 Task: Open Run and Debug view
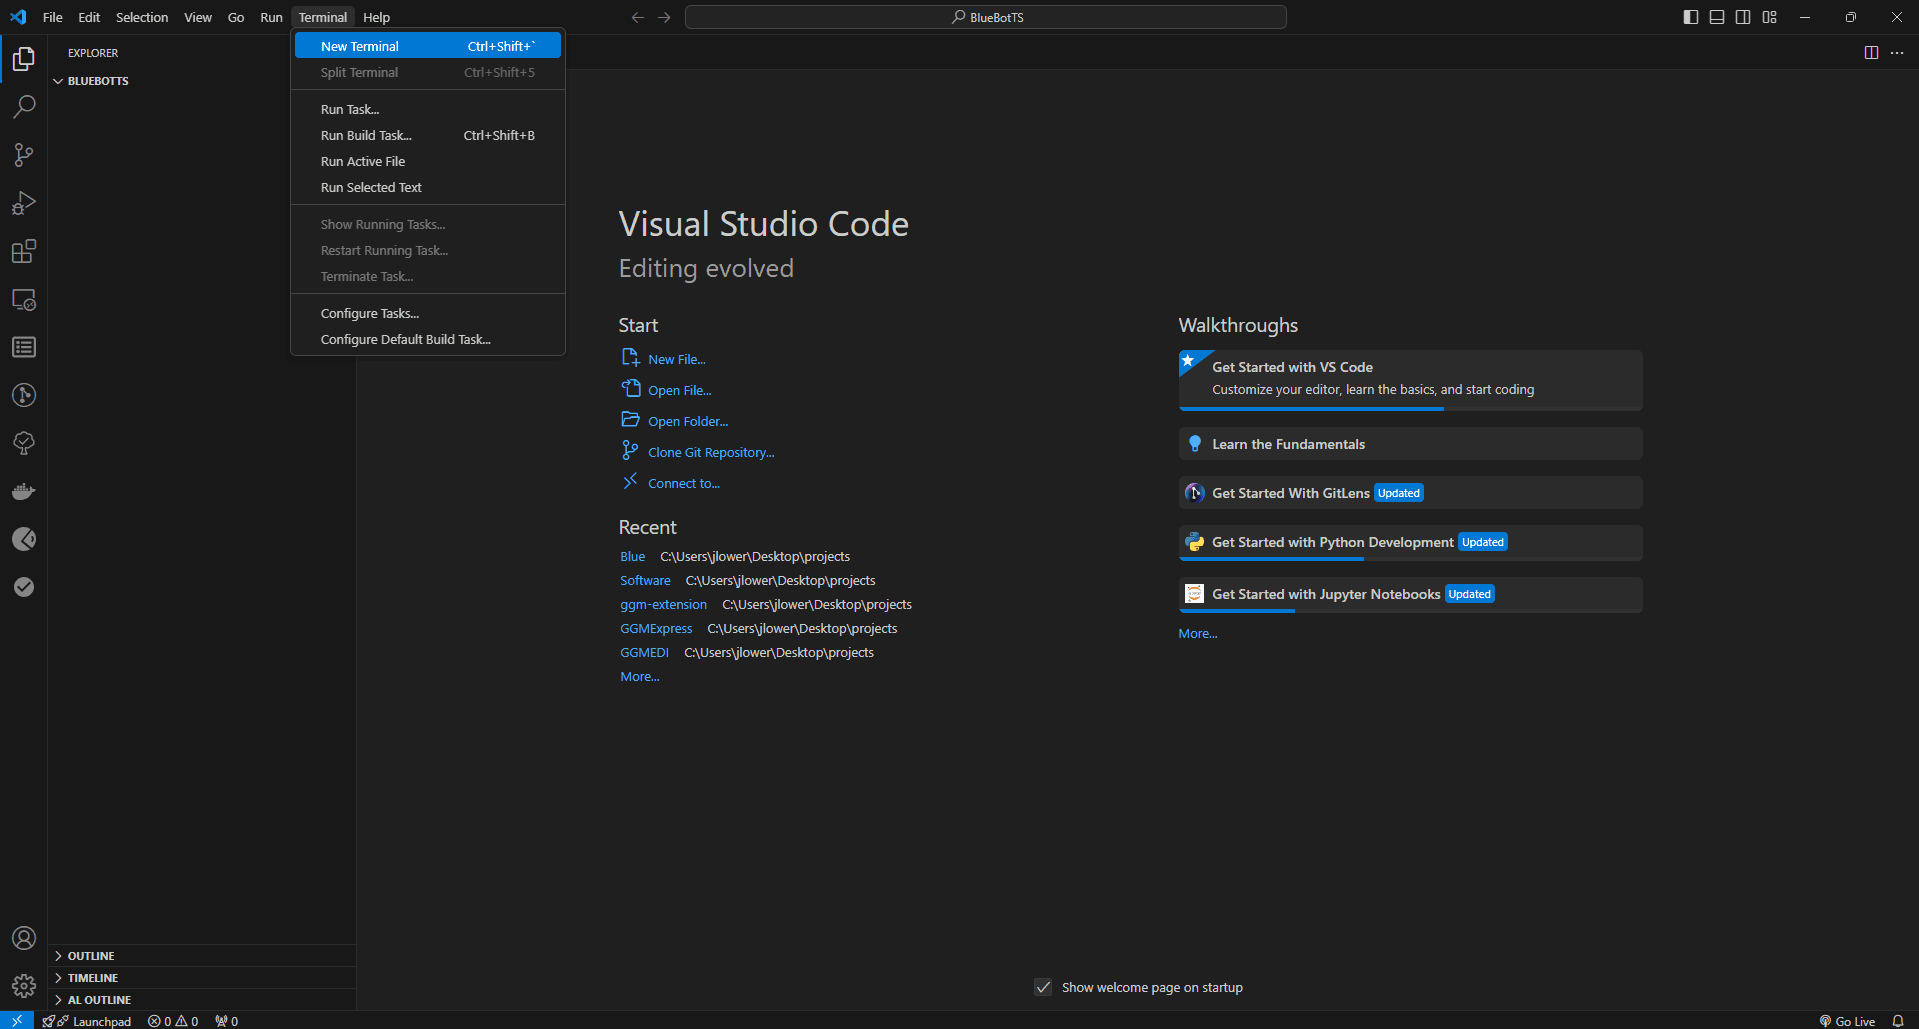click(x=24, y=203)
